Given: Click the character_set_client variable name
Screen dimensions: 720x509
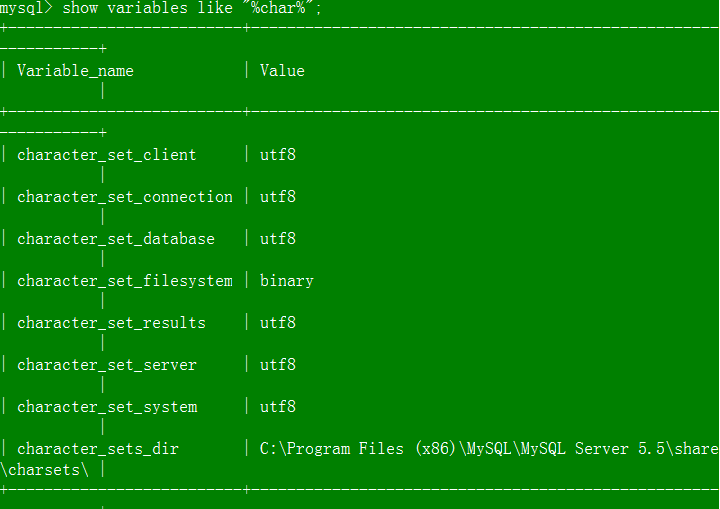Looking at the screenshot, I should (x=107, y=155).
